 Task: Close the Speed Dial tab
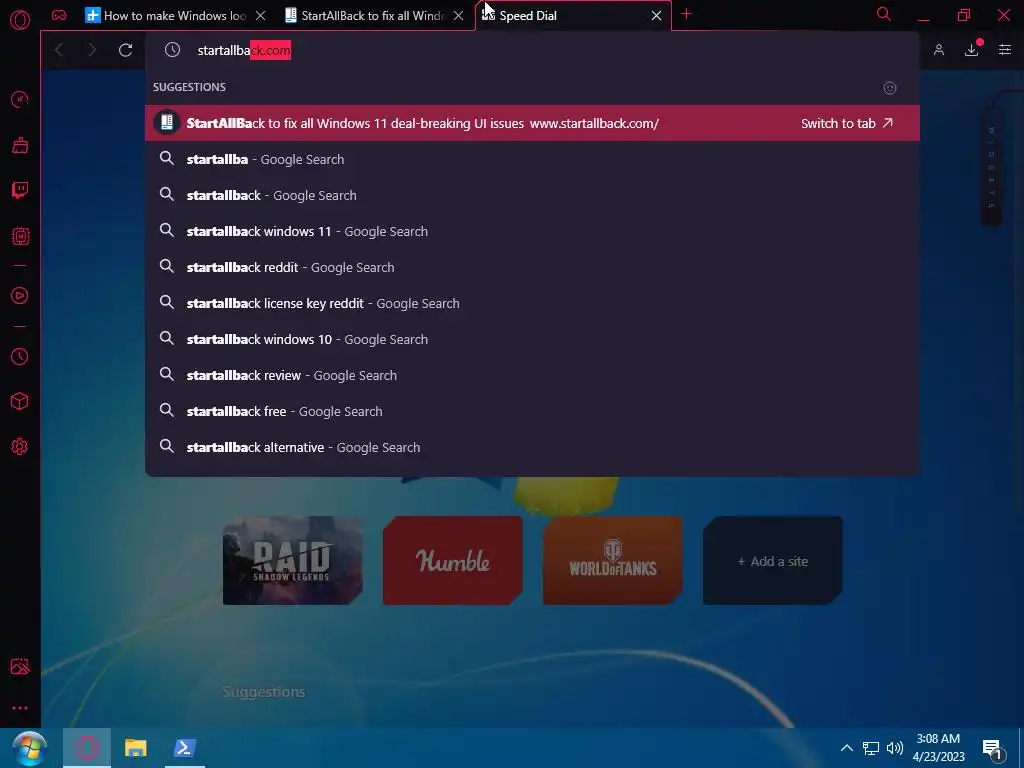[656, 16]
